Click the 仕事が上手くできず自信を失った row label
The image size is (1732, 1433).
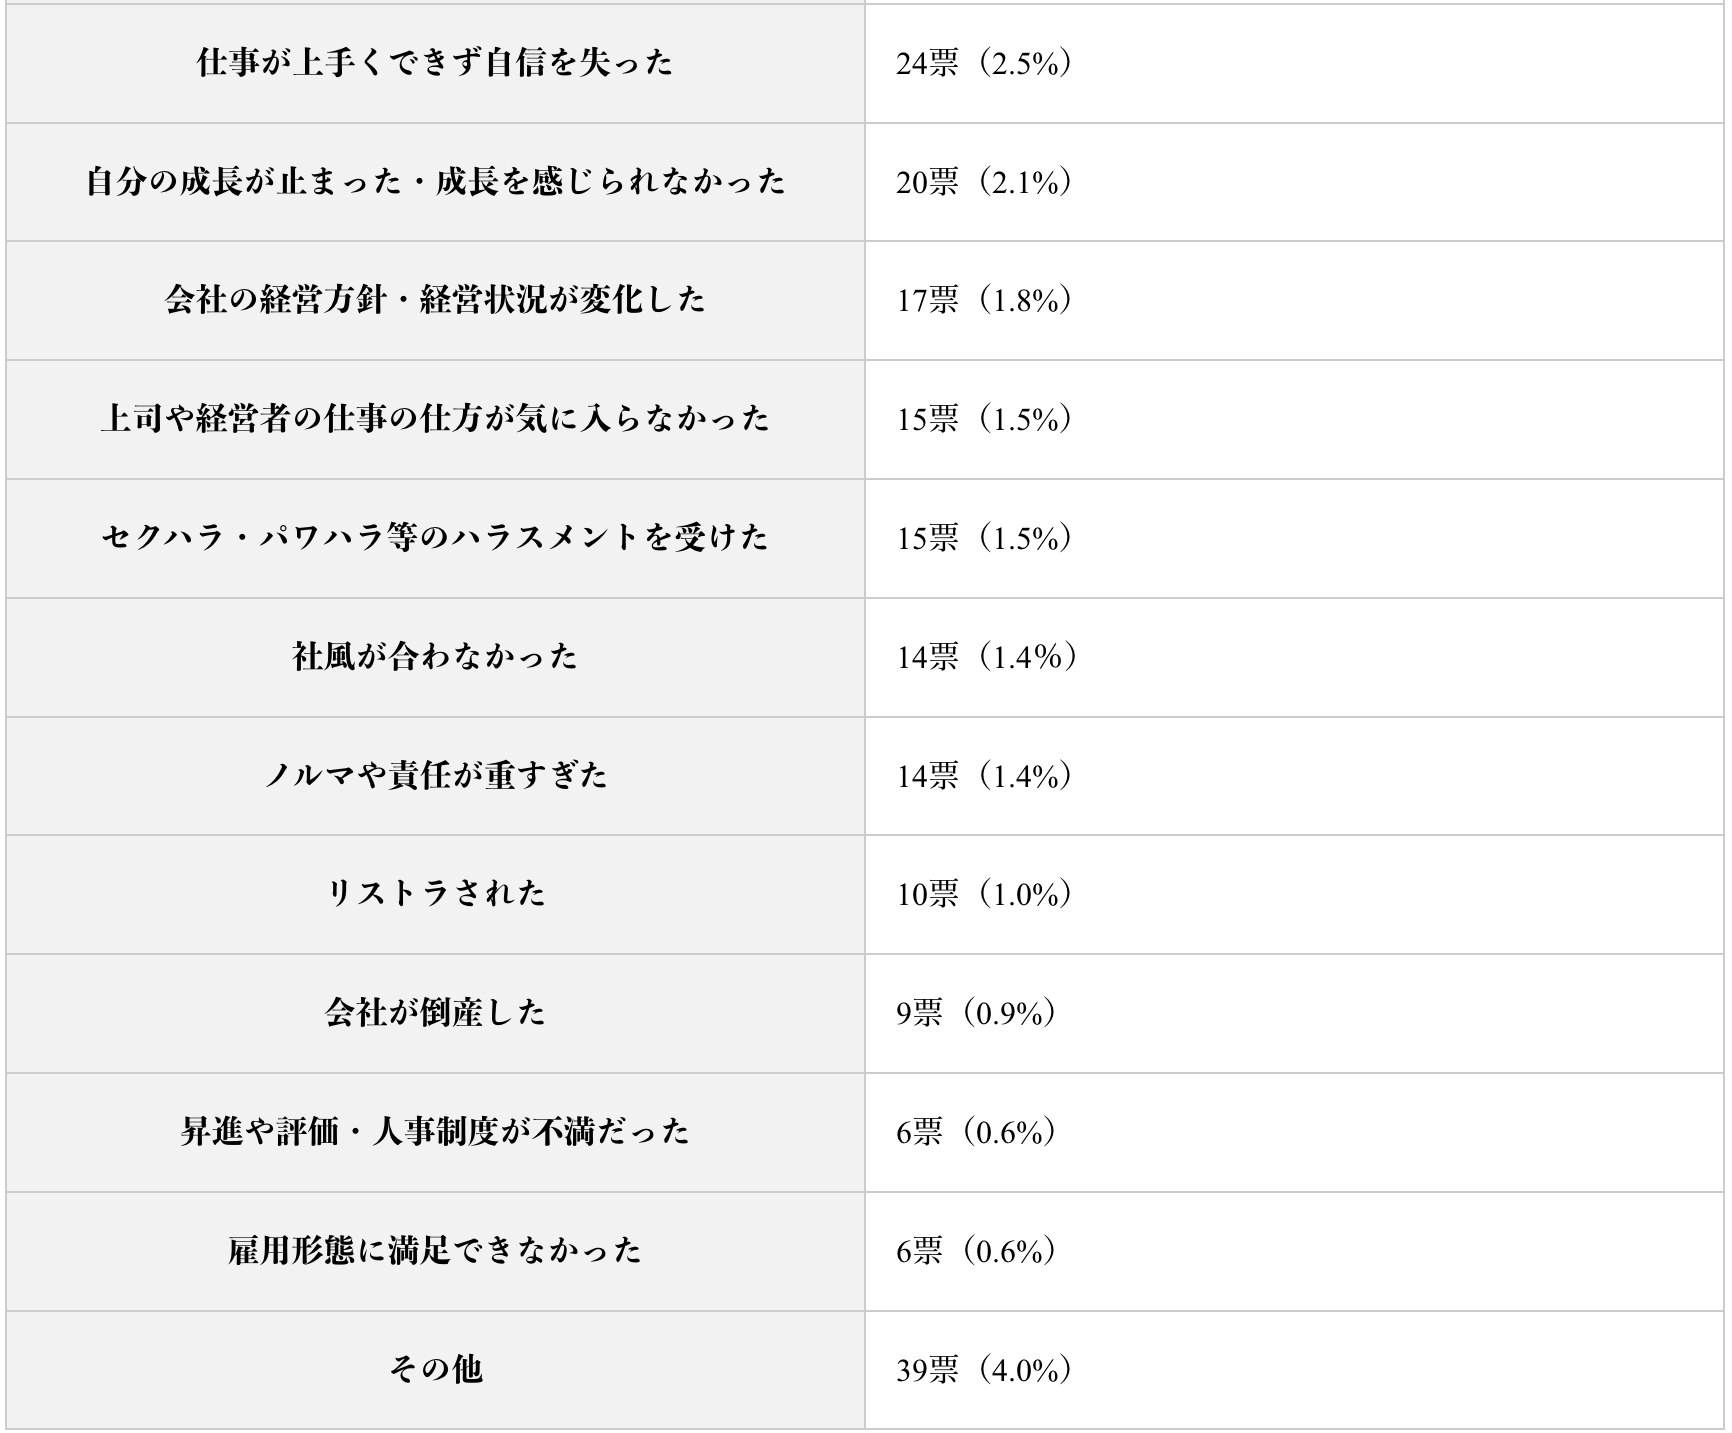435,64
